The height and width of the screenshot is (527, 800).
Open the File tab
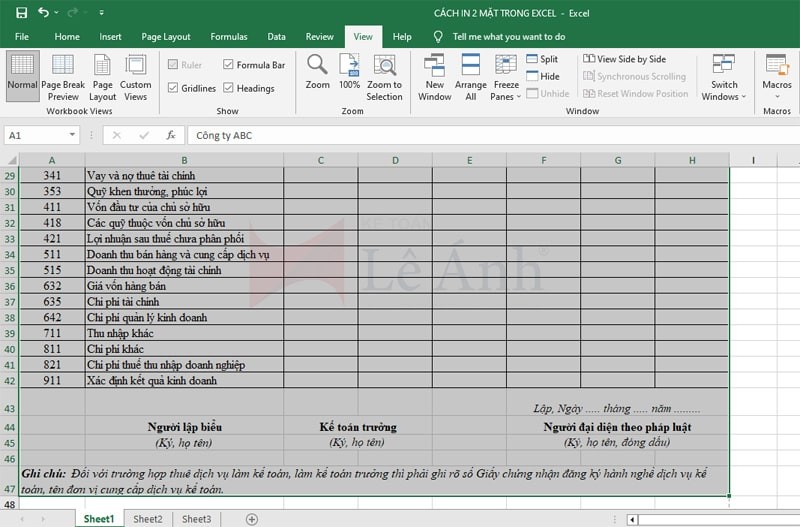22,37
